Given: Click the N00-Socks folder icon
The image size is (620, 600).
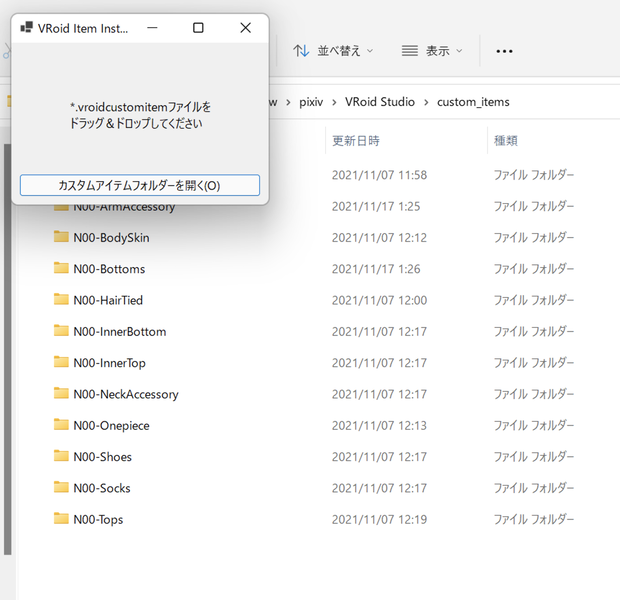Looking at the screenshot, I should 61,486.
